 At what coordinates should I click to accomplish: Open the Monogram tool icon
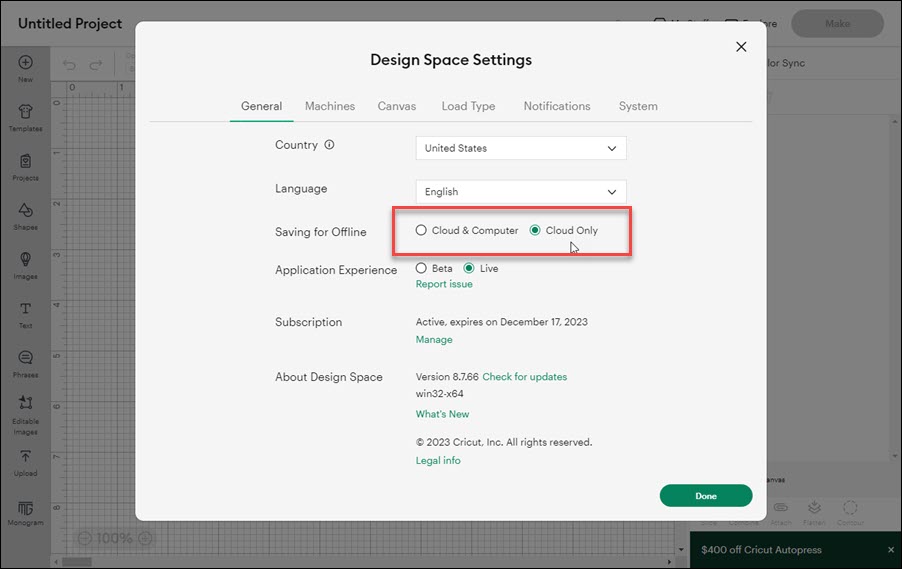coord(25,509)
